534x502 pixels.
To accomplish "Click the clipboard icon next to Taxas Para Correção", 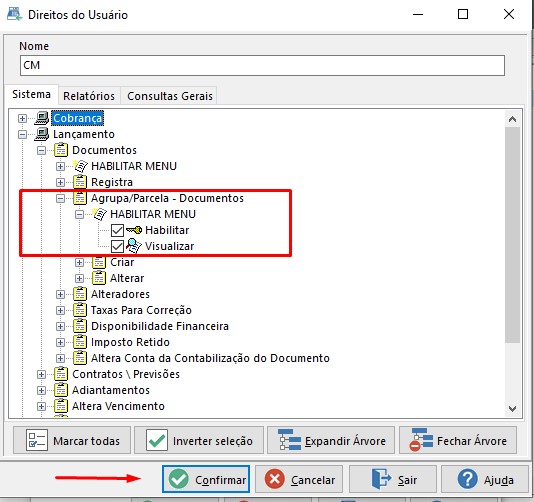I will point(80,310).
